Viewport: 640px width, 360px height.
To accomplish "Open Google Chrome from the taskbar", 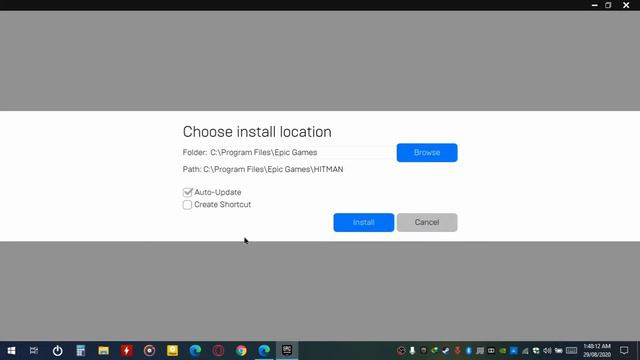I will click(x=241, y=351).
